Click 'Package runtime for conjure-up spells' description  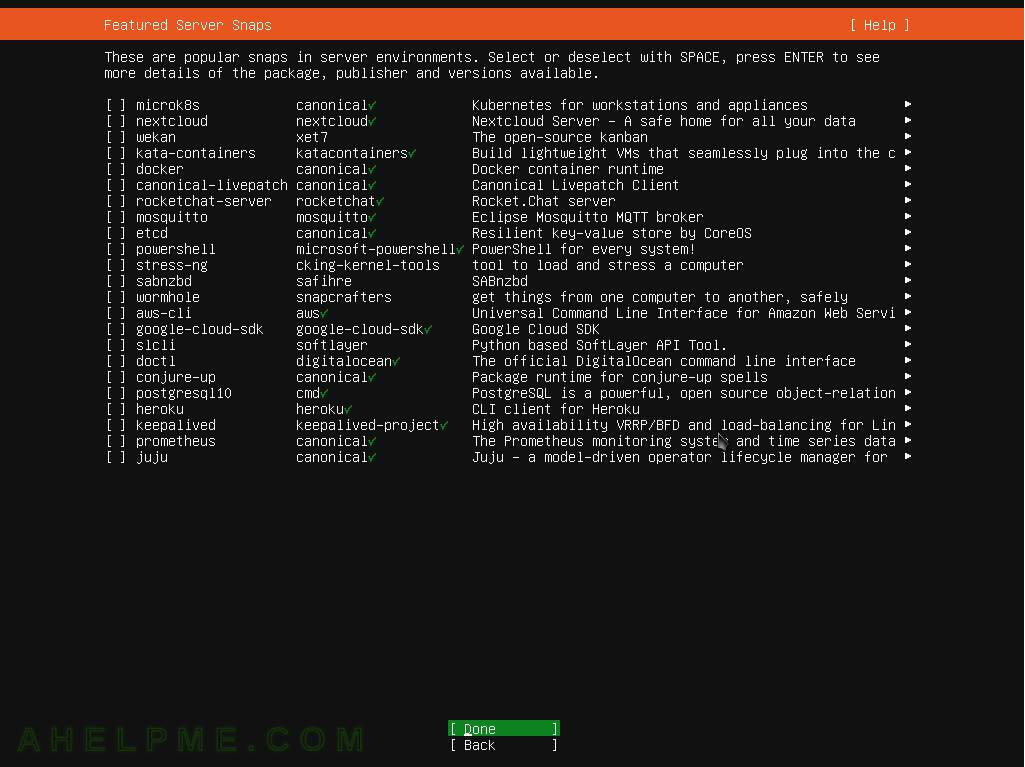620,377
